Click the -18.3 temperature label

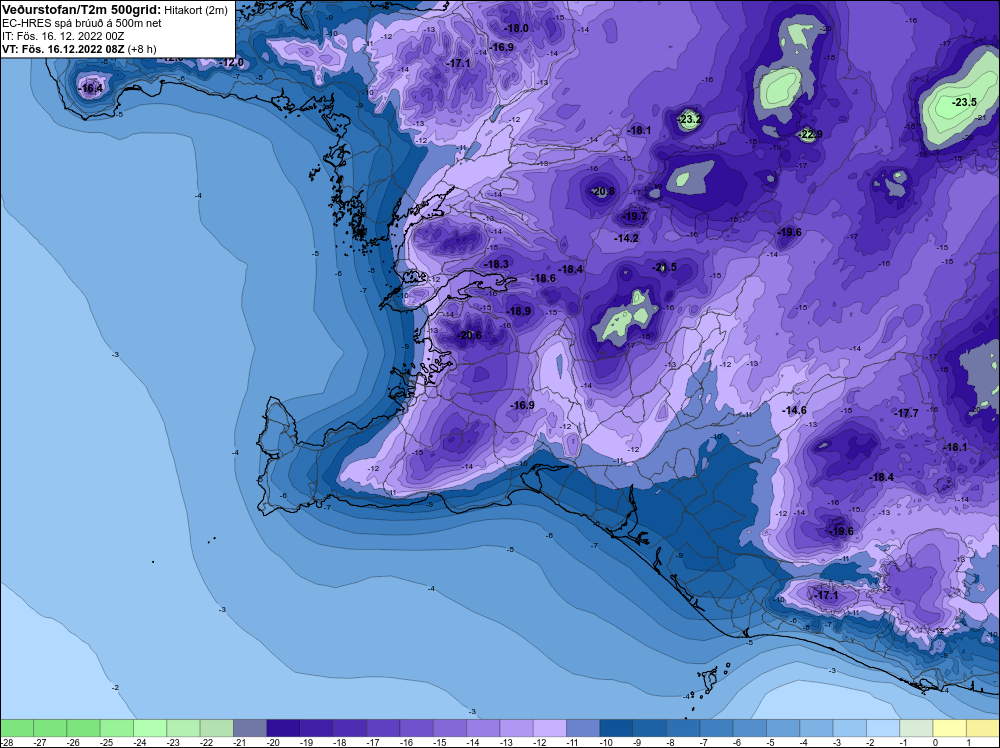(497, 264)
